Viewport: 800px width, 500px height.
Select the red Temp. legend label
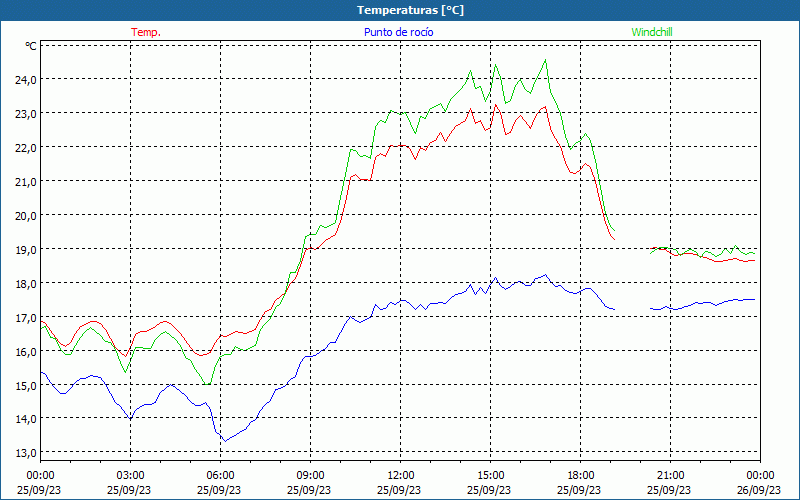click(x=146, y=32)
